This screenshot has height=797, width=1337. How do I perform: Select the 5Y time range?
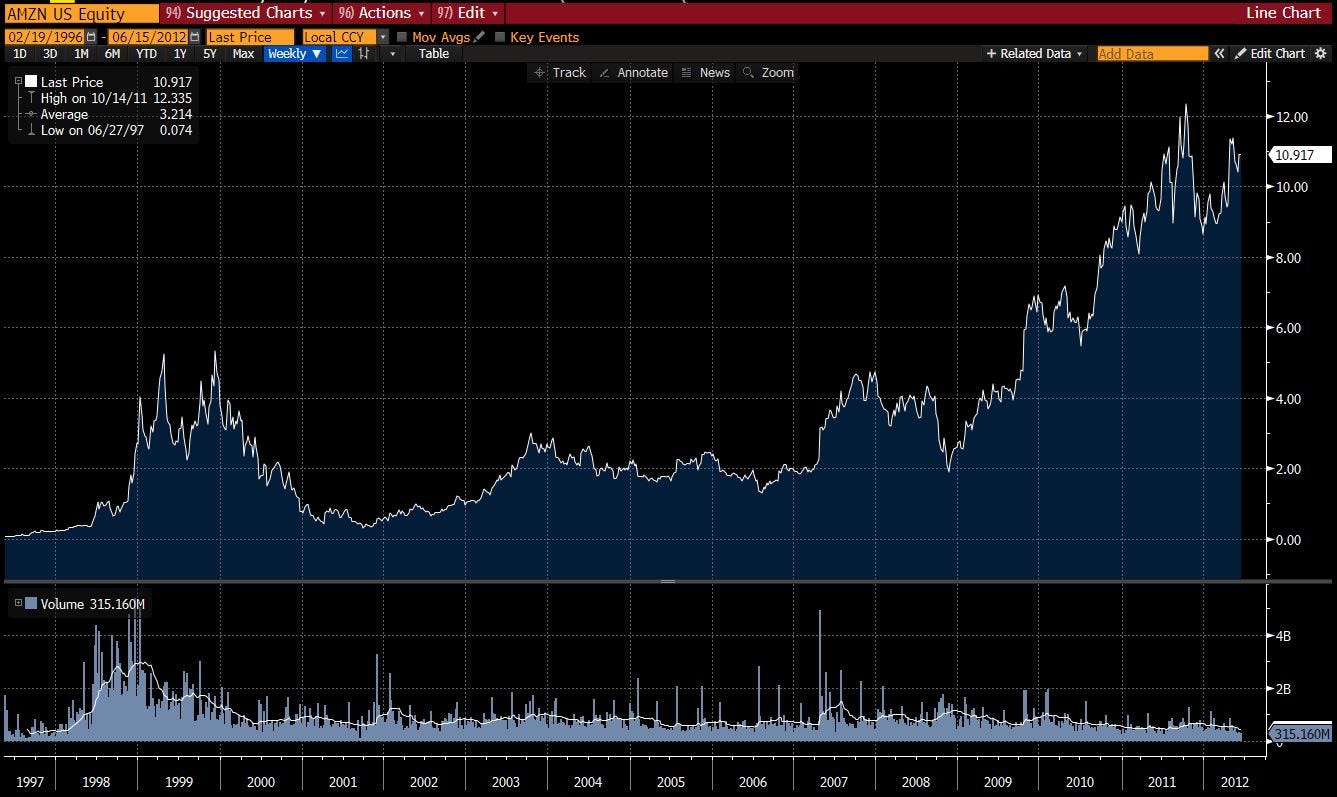[209, 54]
